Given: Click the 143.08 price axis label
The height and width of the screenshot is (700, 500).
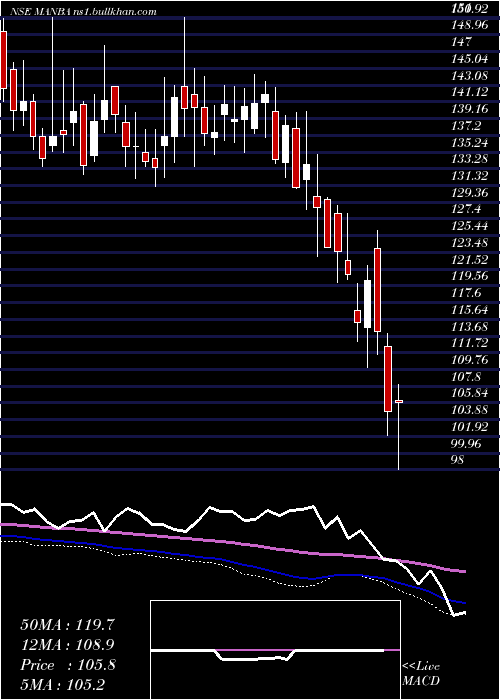Looking at the screenshot, I should [x=470, y=75].
